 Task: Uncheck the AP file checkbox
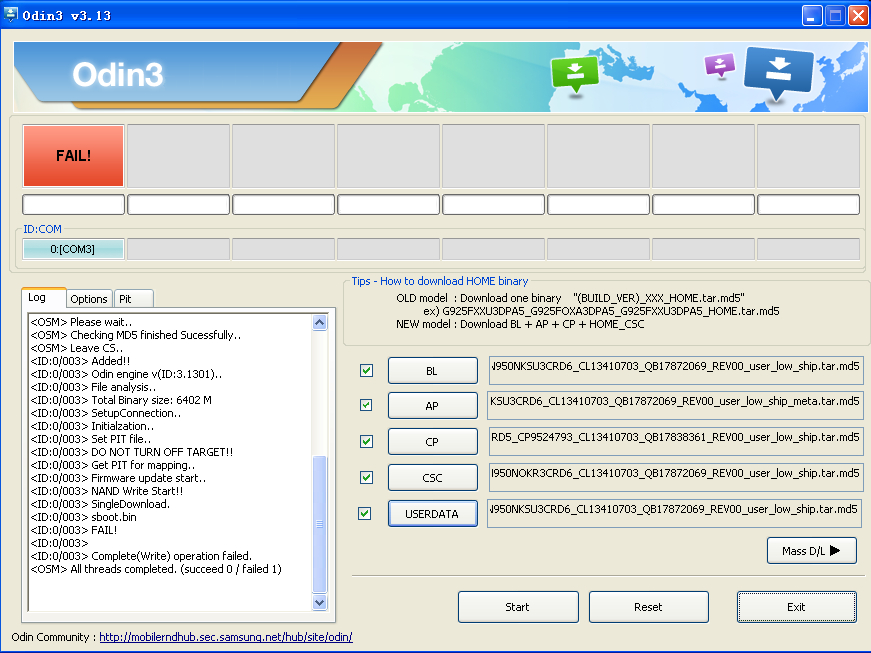[x=366, y=405]
